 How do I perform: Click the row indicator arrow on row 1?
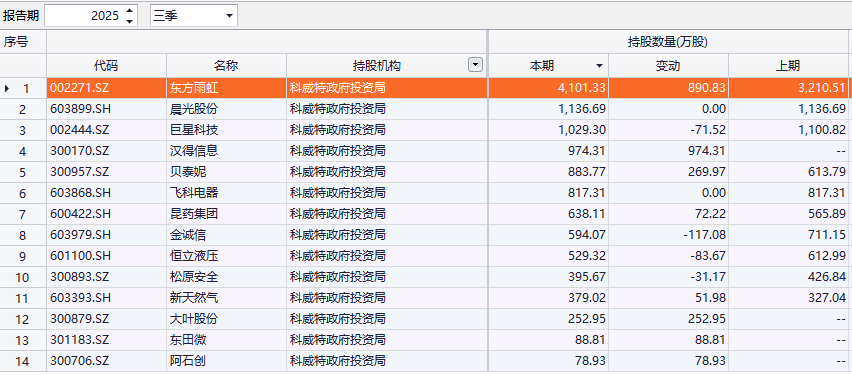[7, 88]
